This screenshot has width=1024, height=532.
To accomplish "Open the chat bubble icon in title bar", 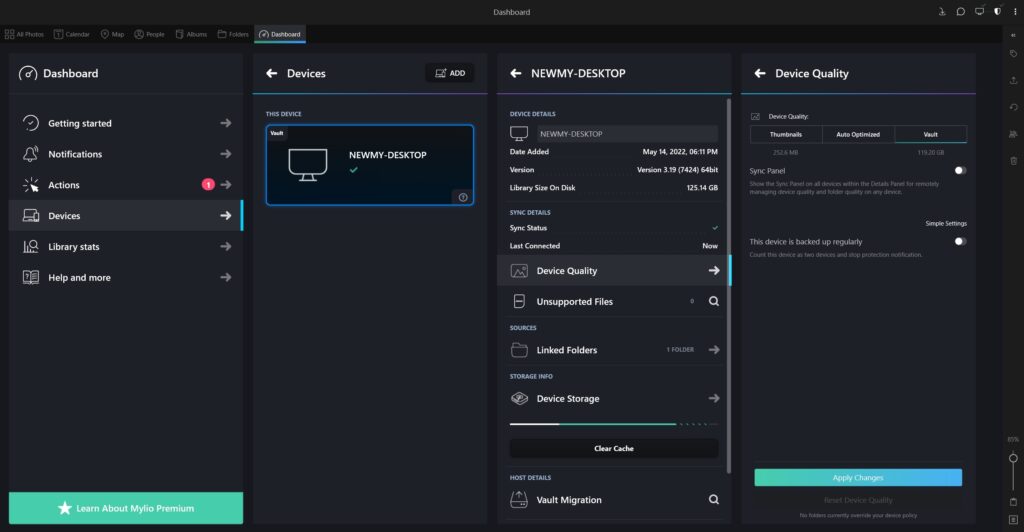I will click(960, 12).
